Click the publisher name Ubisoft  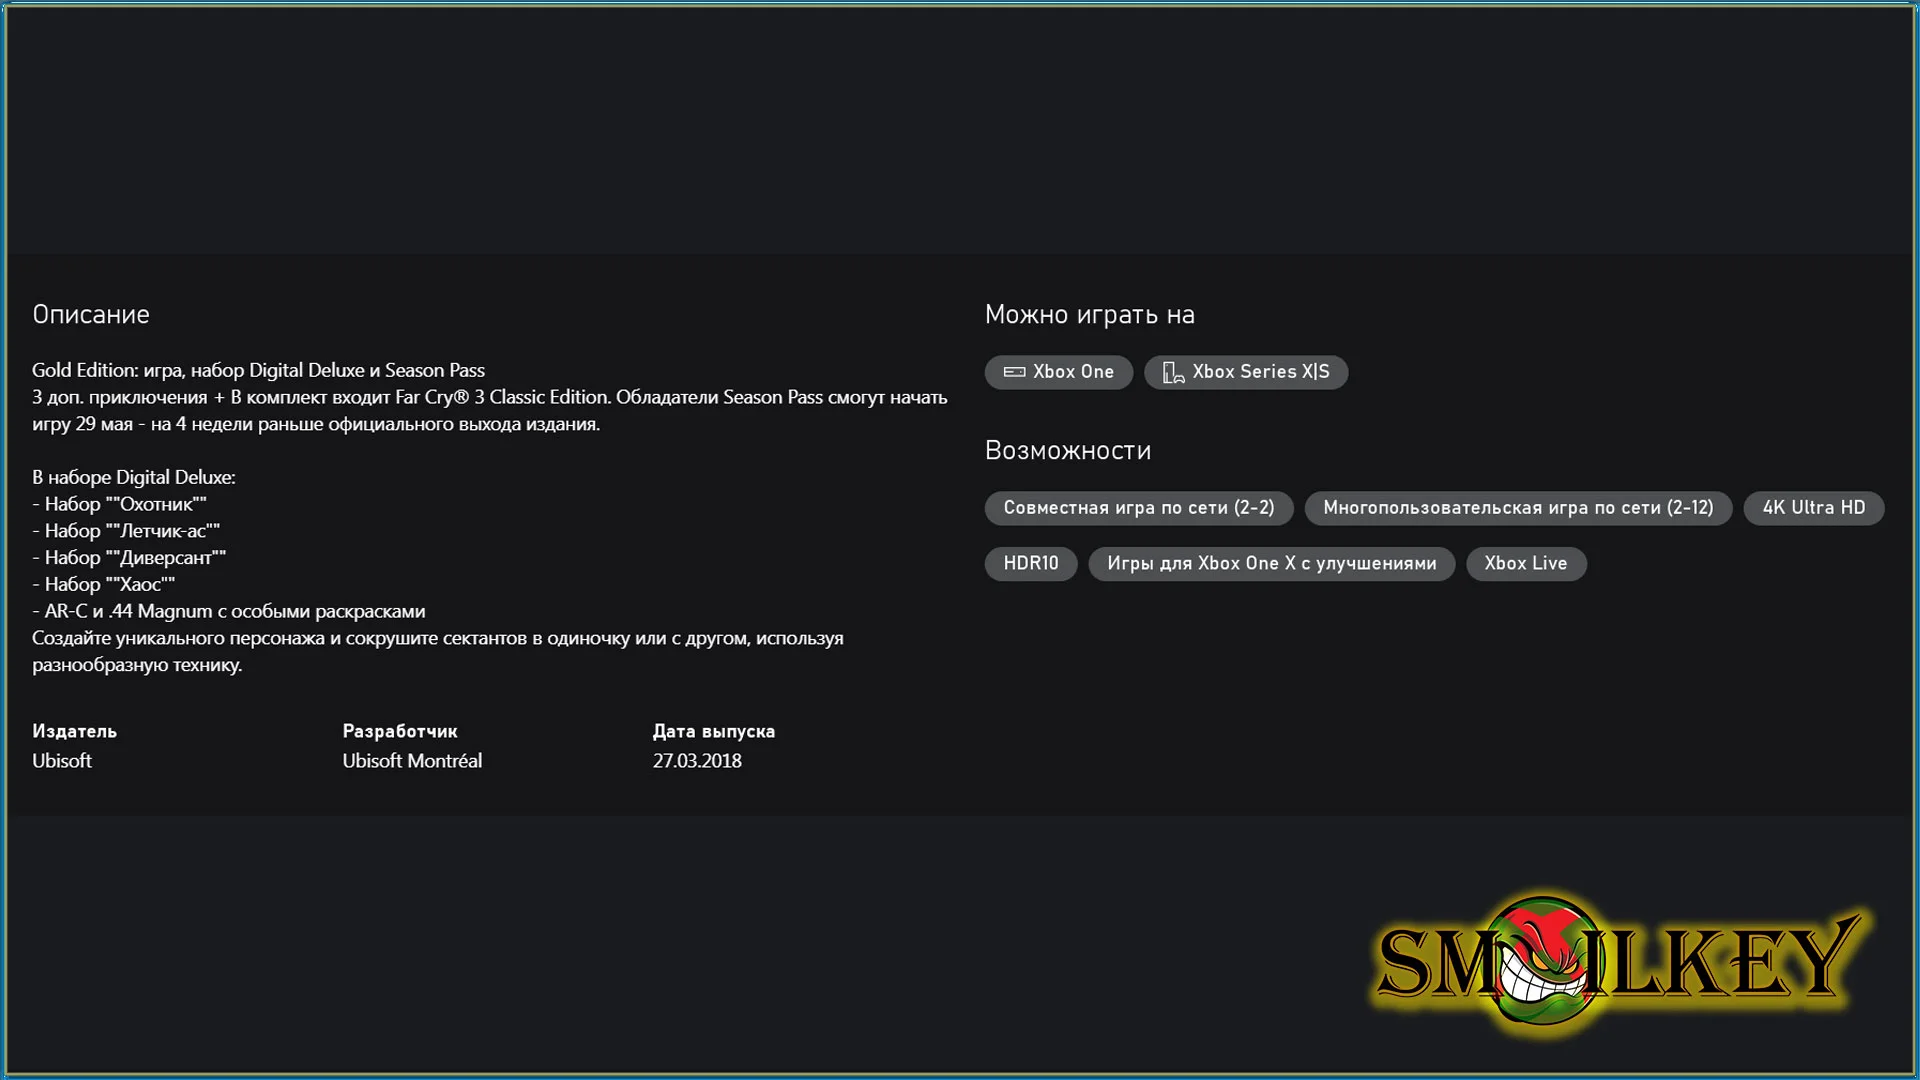point(62,761)
